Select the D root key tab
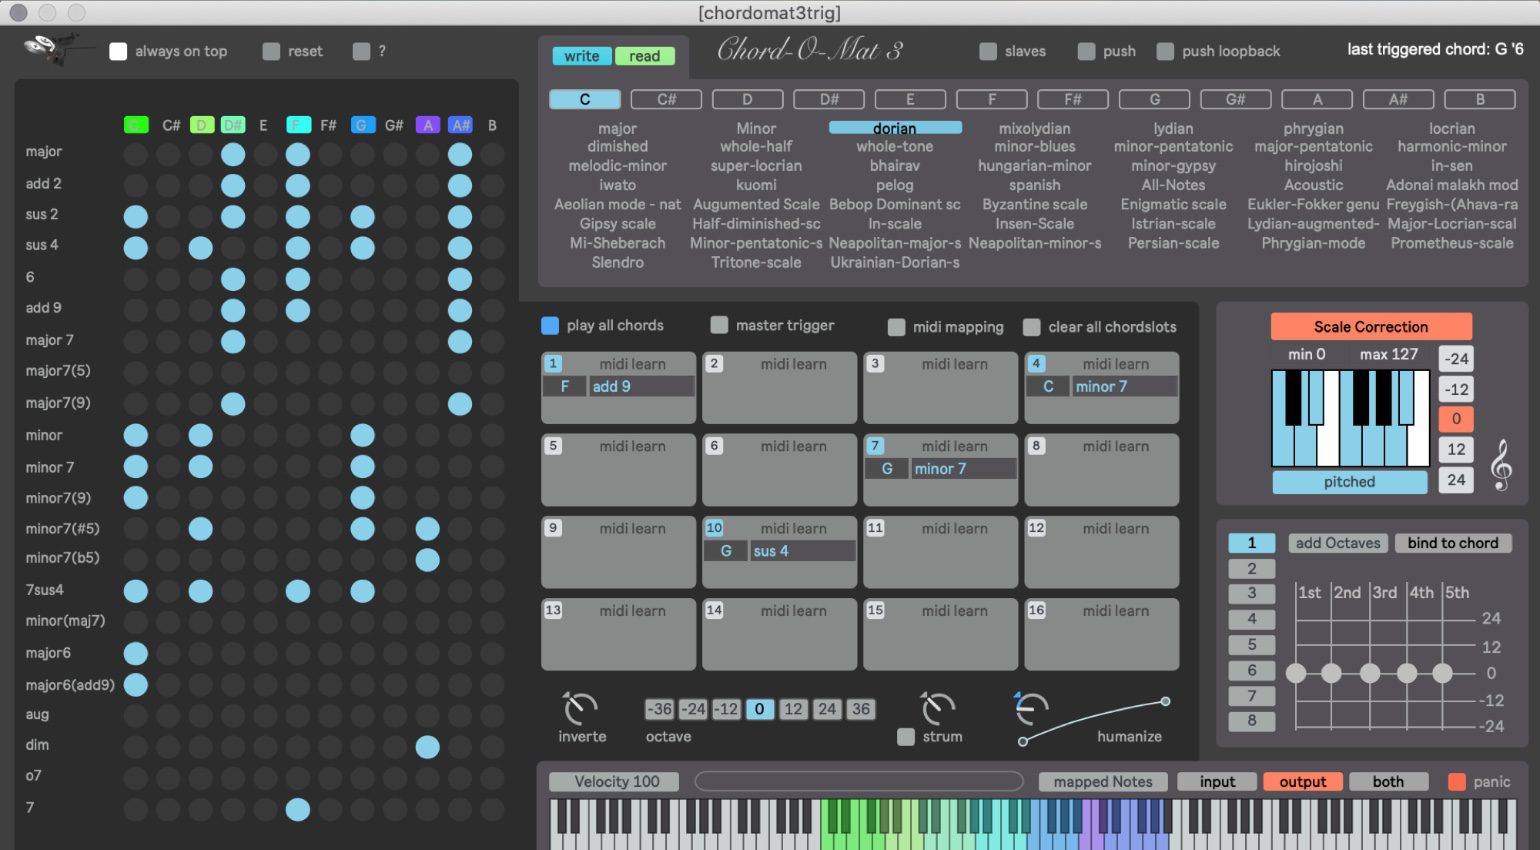The width and height of the screenshot is (1540, 850). tap(747, 99)
